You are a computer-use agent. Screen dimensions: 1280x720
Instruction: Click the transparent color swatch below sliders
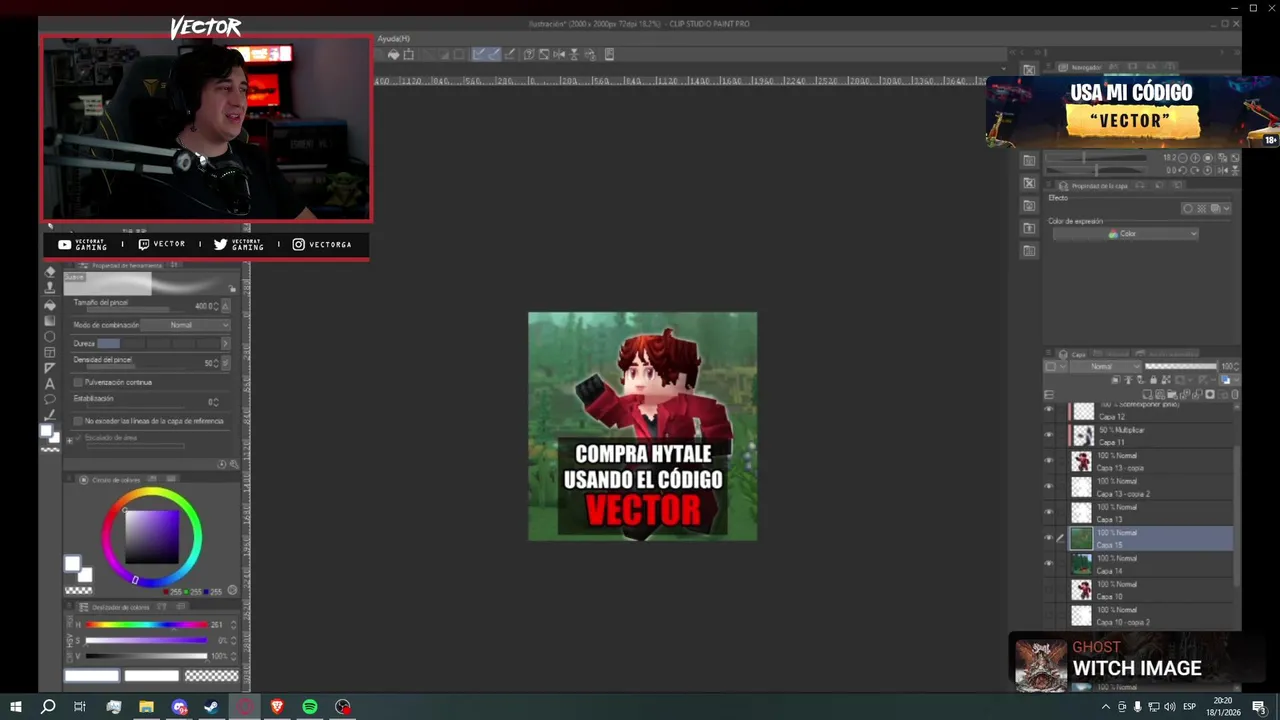(211, 676)
